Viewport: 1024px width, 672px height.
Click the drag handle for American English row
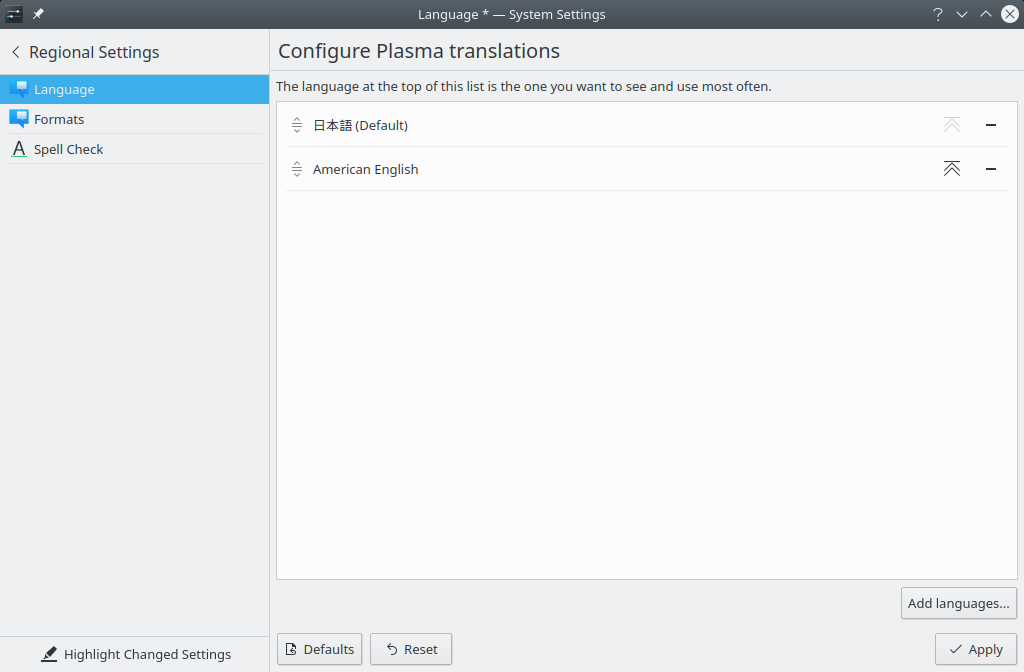click(x=296, y=169)
